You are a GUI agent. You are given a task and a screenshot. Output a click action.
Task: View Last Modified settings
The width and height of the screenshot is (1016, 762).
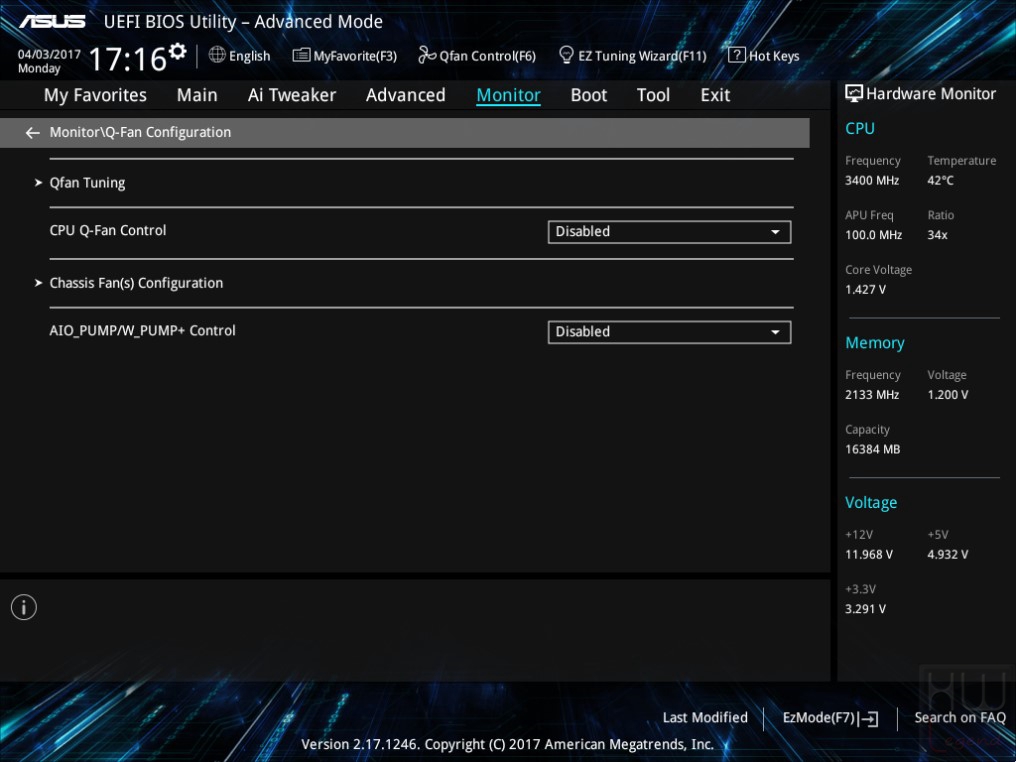tap(705, 717)
